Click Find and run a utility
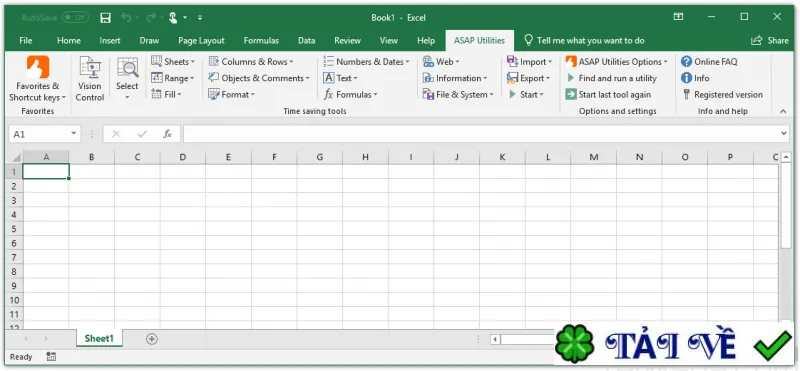 (x=611, y=78)
